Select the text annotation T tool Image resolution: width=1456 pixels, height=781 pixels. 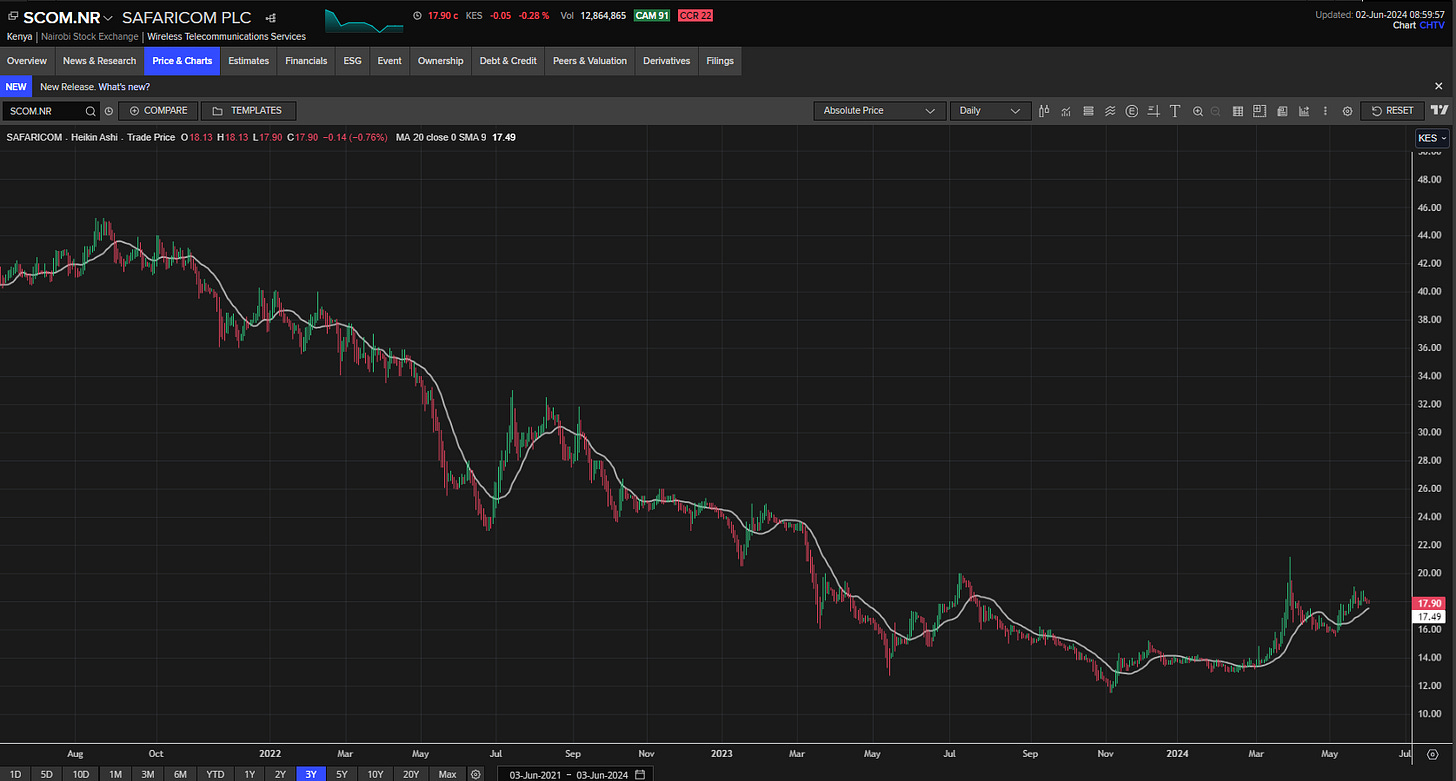click(x=1175, y=111)
